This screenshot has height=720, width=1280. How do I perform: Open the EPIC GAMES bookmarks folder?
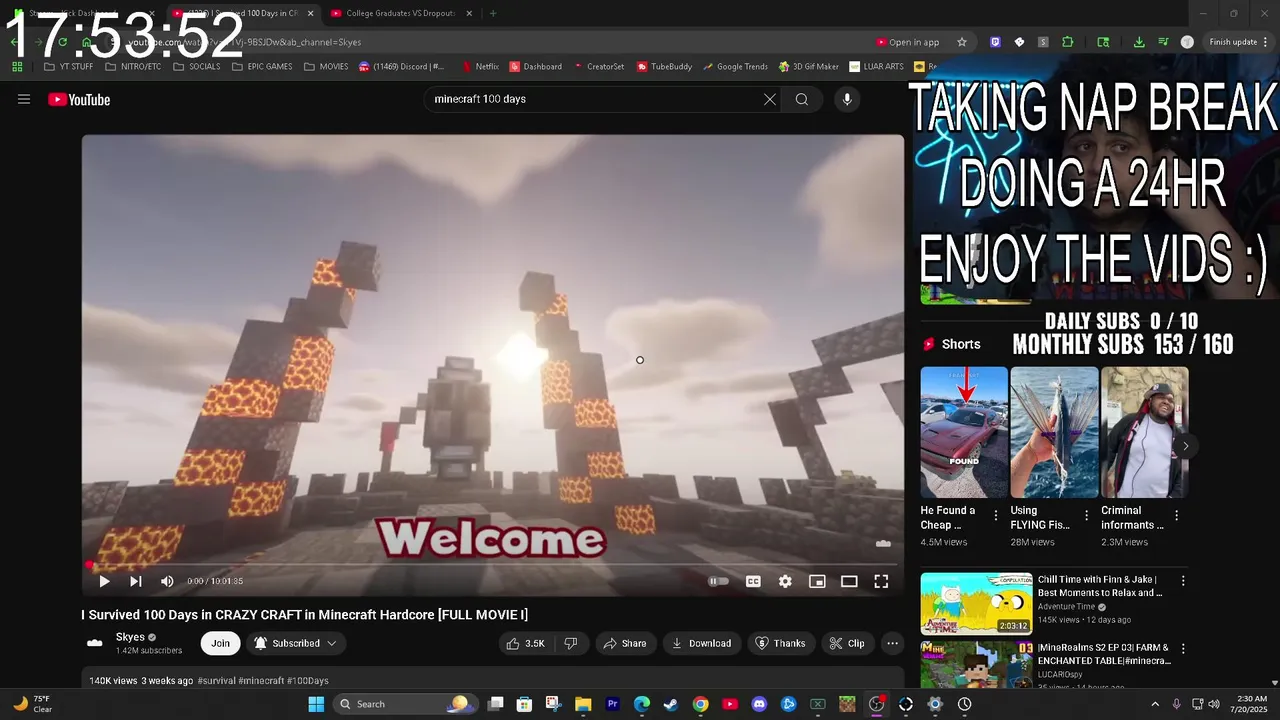click(262, 67)
